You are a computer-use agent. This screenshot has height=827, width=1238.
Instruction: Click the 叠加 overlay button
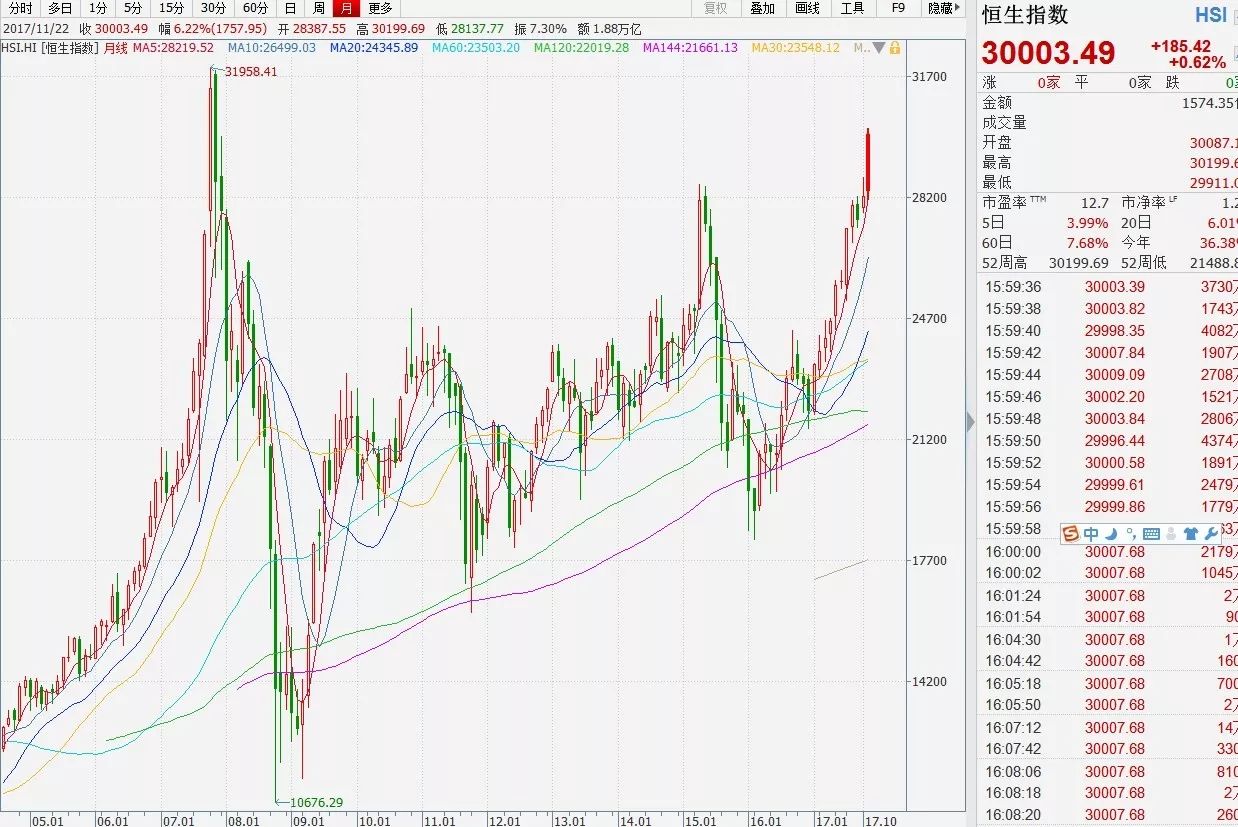point(762,8)
